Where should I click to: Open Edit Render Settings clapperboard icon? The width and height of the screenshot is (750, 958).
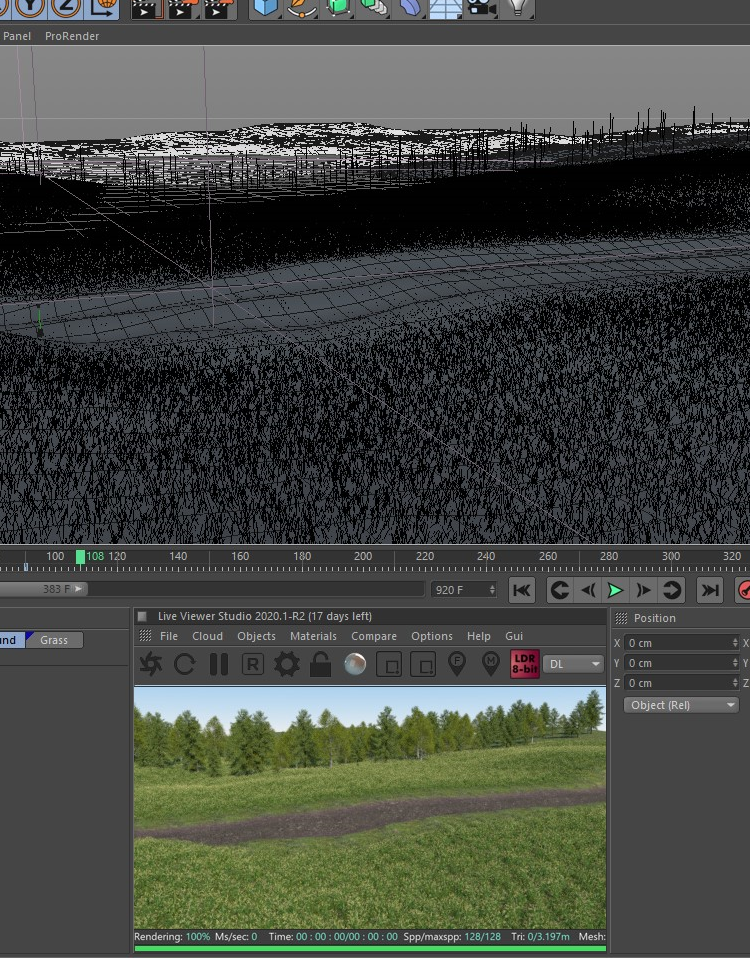[219, 8]
